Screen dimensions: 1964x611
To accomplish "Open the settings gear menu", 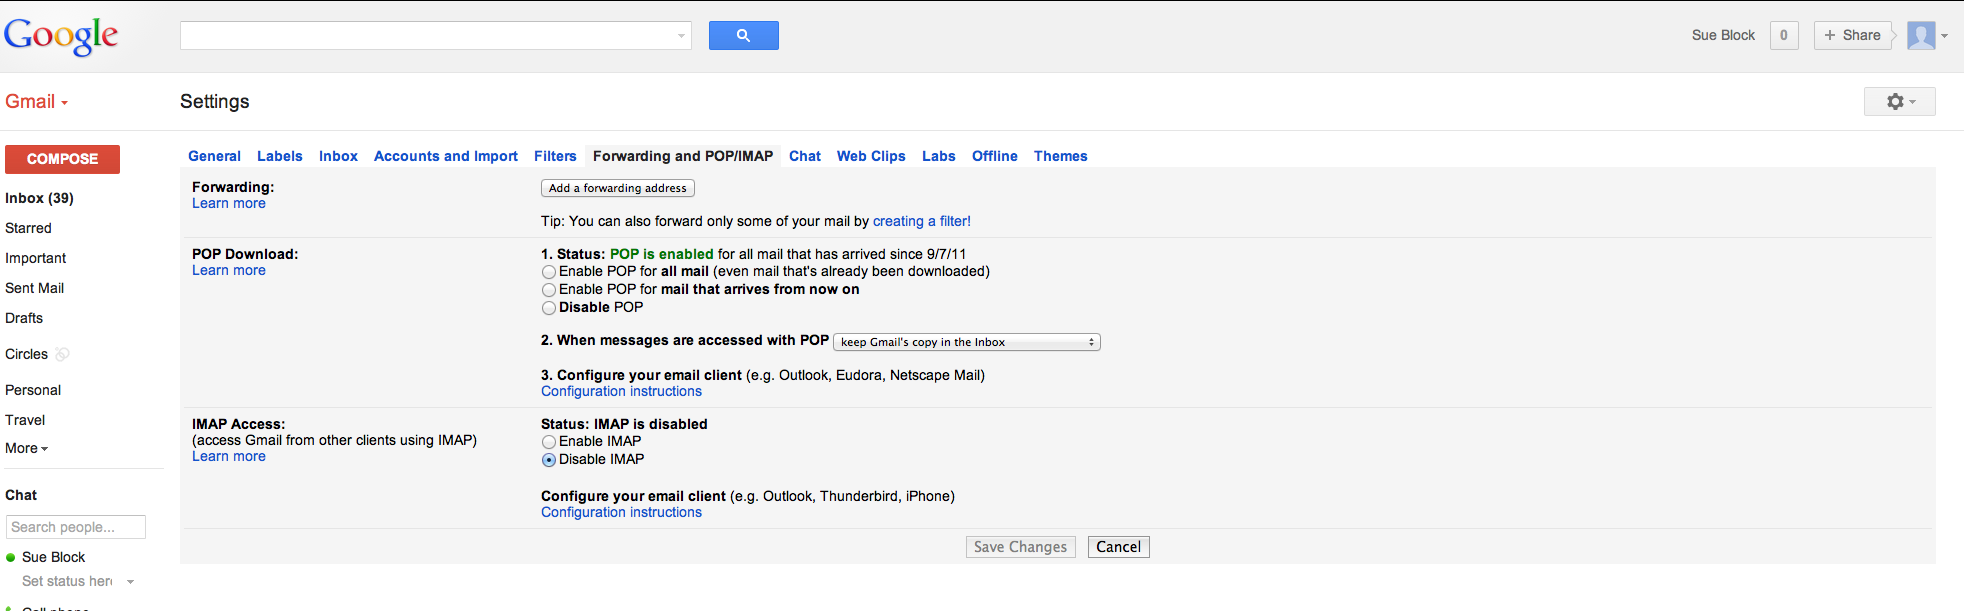I will click(1899, 102).
